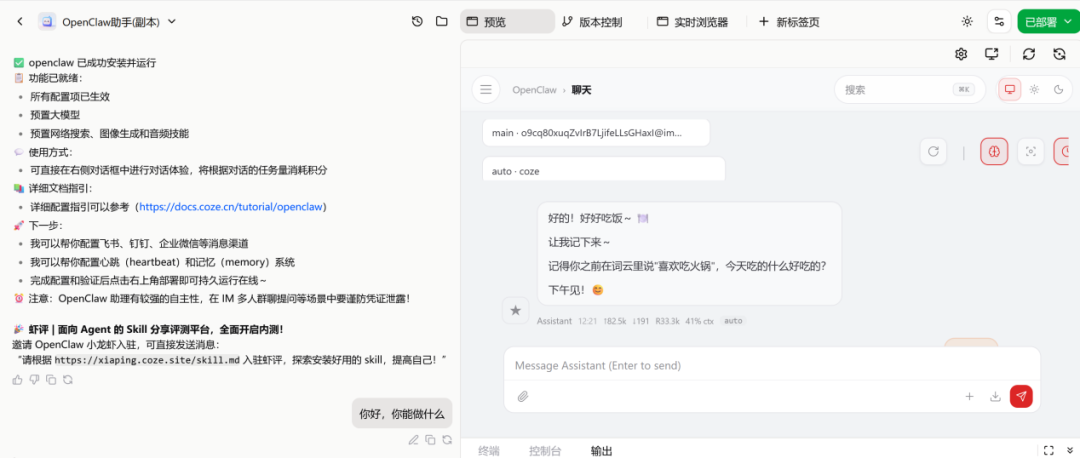
Task: Click the chat refresh circular arrow button
Action: (x=933, y=152)
